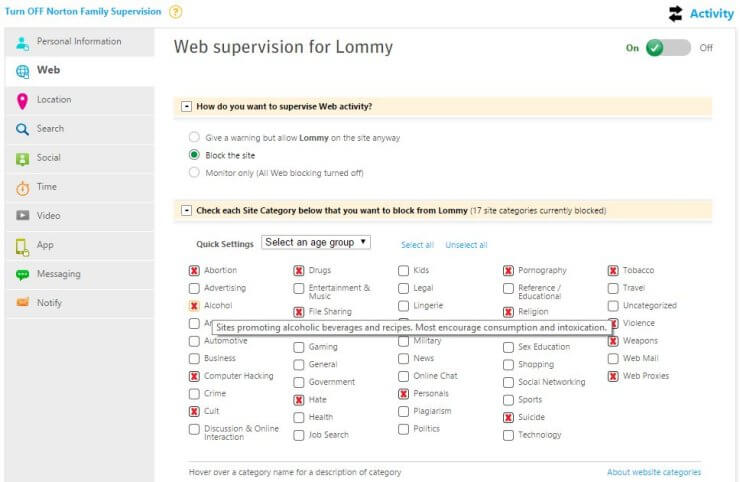Click the Unselect all link

[x=466, y=245]
